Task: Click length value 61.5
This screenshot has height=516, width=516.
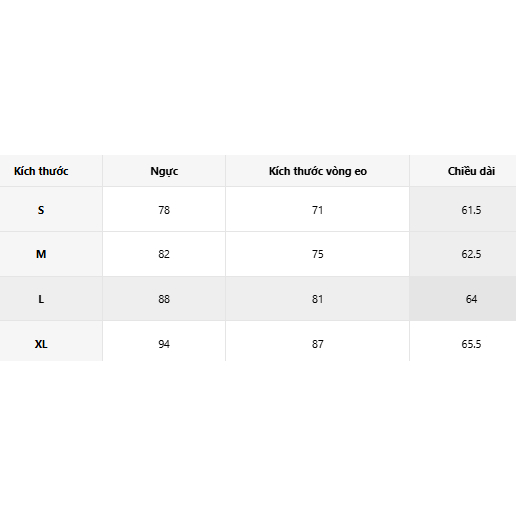Action: (x=471, y=210)
